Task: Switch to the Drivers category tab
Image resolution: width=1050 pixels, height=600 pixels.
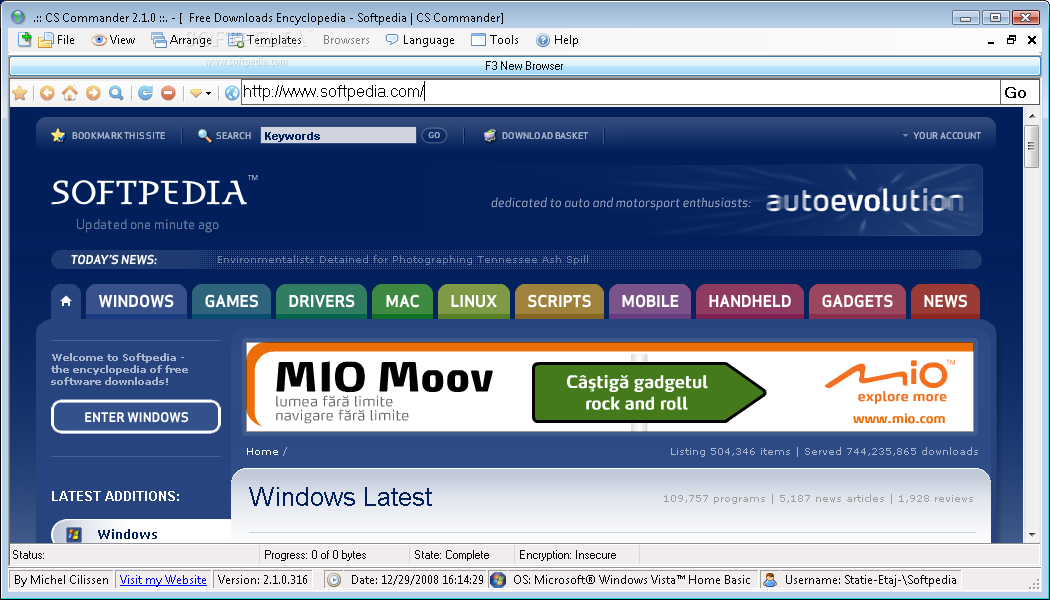Action: tap(321, 301)
